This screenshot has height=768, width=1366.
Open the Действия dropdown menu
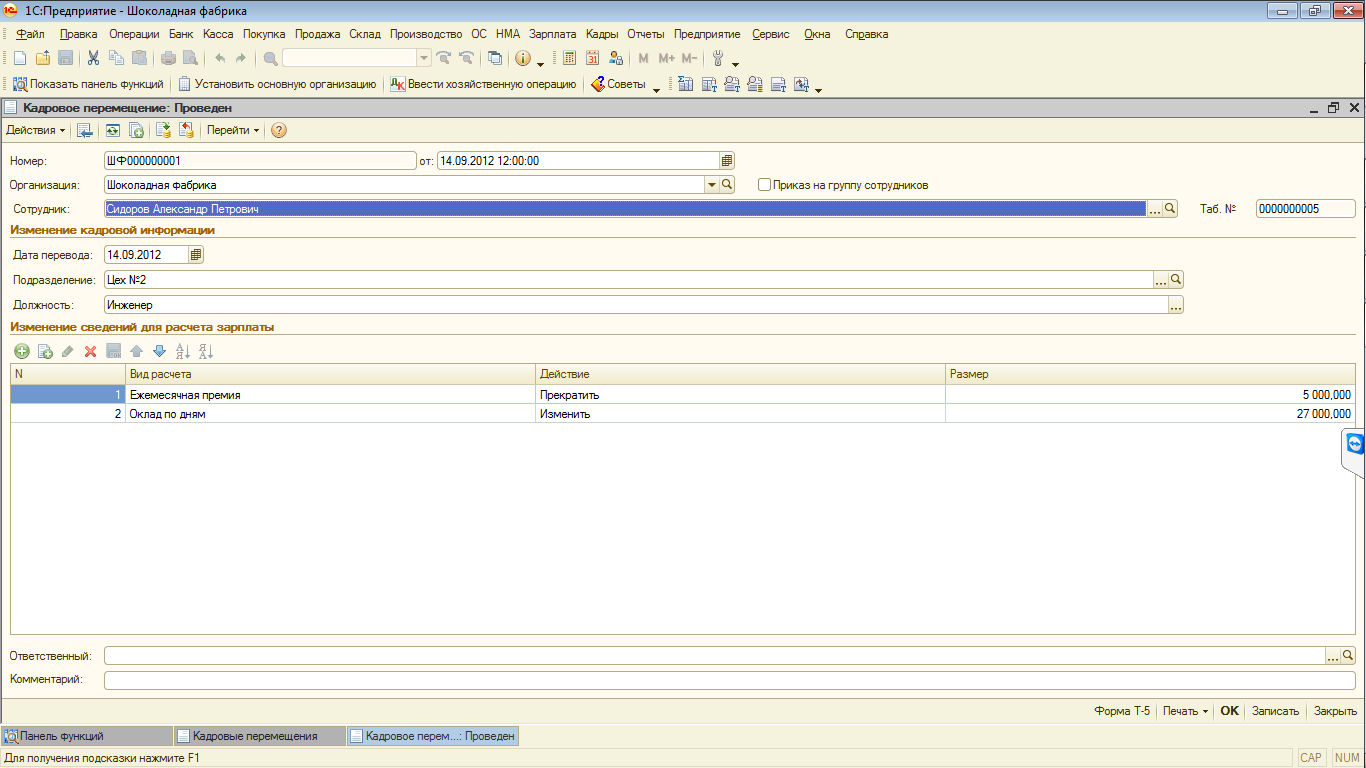click(36, 130)
